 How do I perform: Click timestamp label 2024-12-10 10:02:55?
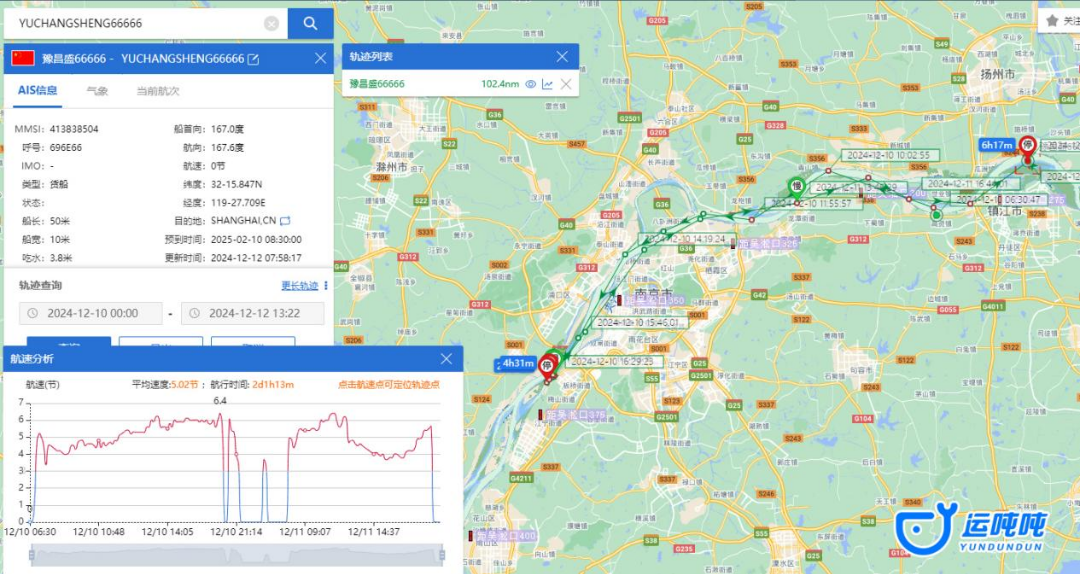click(889, 156)
